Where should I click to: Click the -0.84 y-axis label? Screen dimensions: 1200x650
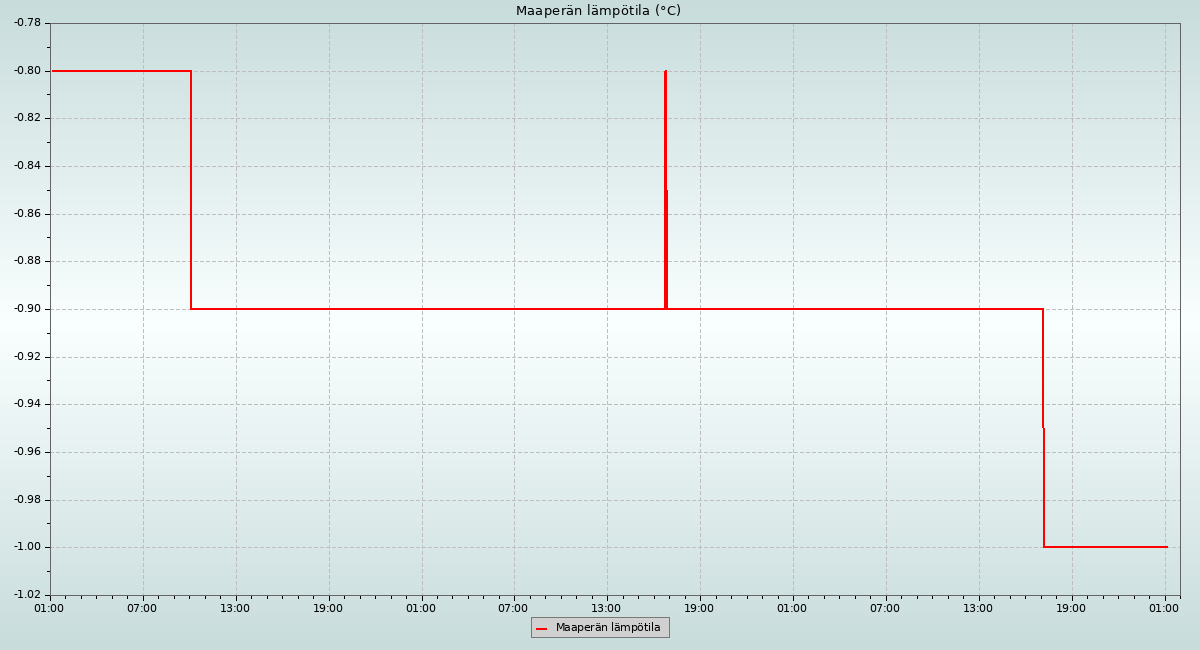point(27,166)
